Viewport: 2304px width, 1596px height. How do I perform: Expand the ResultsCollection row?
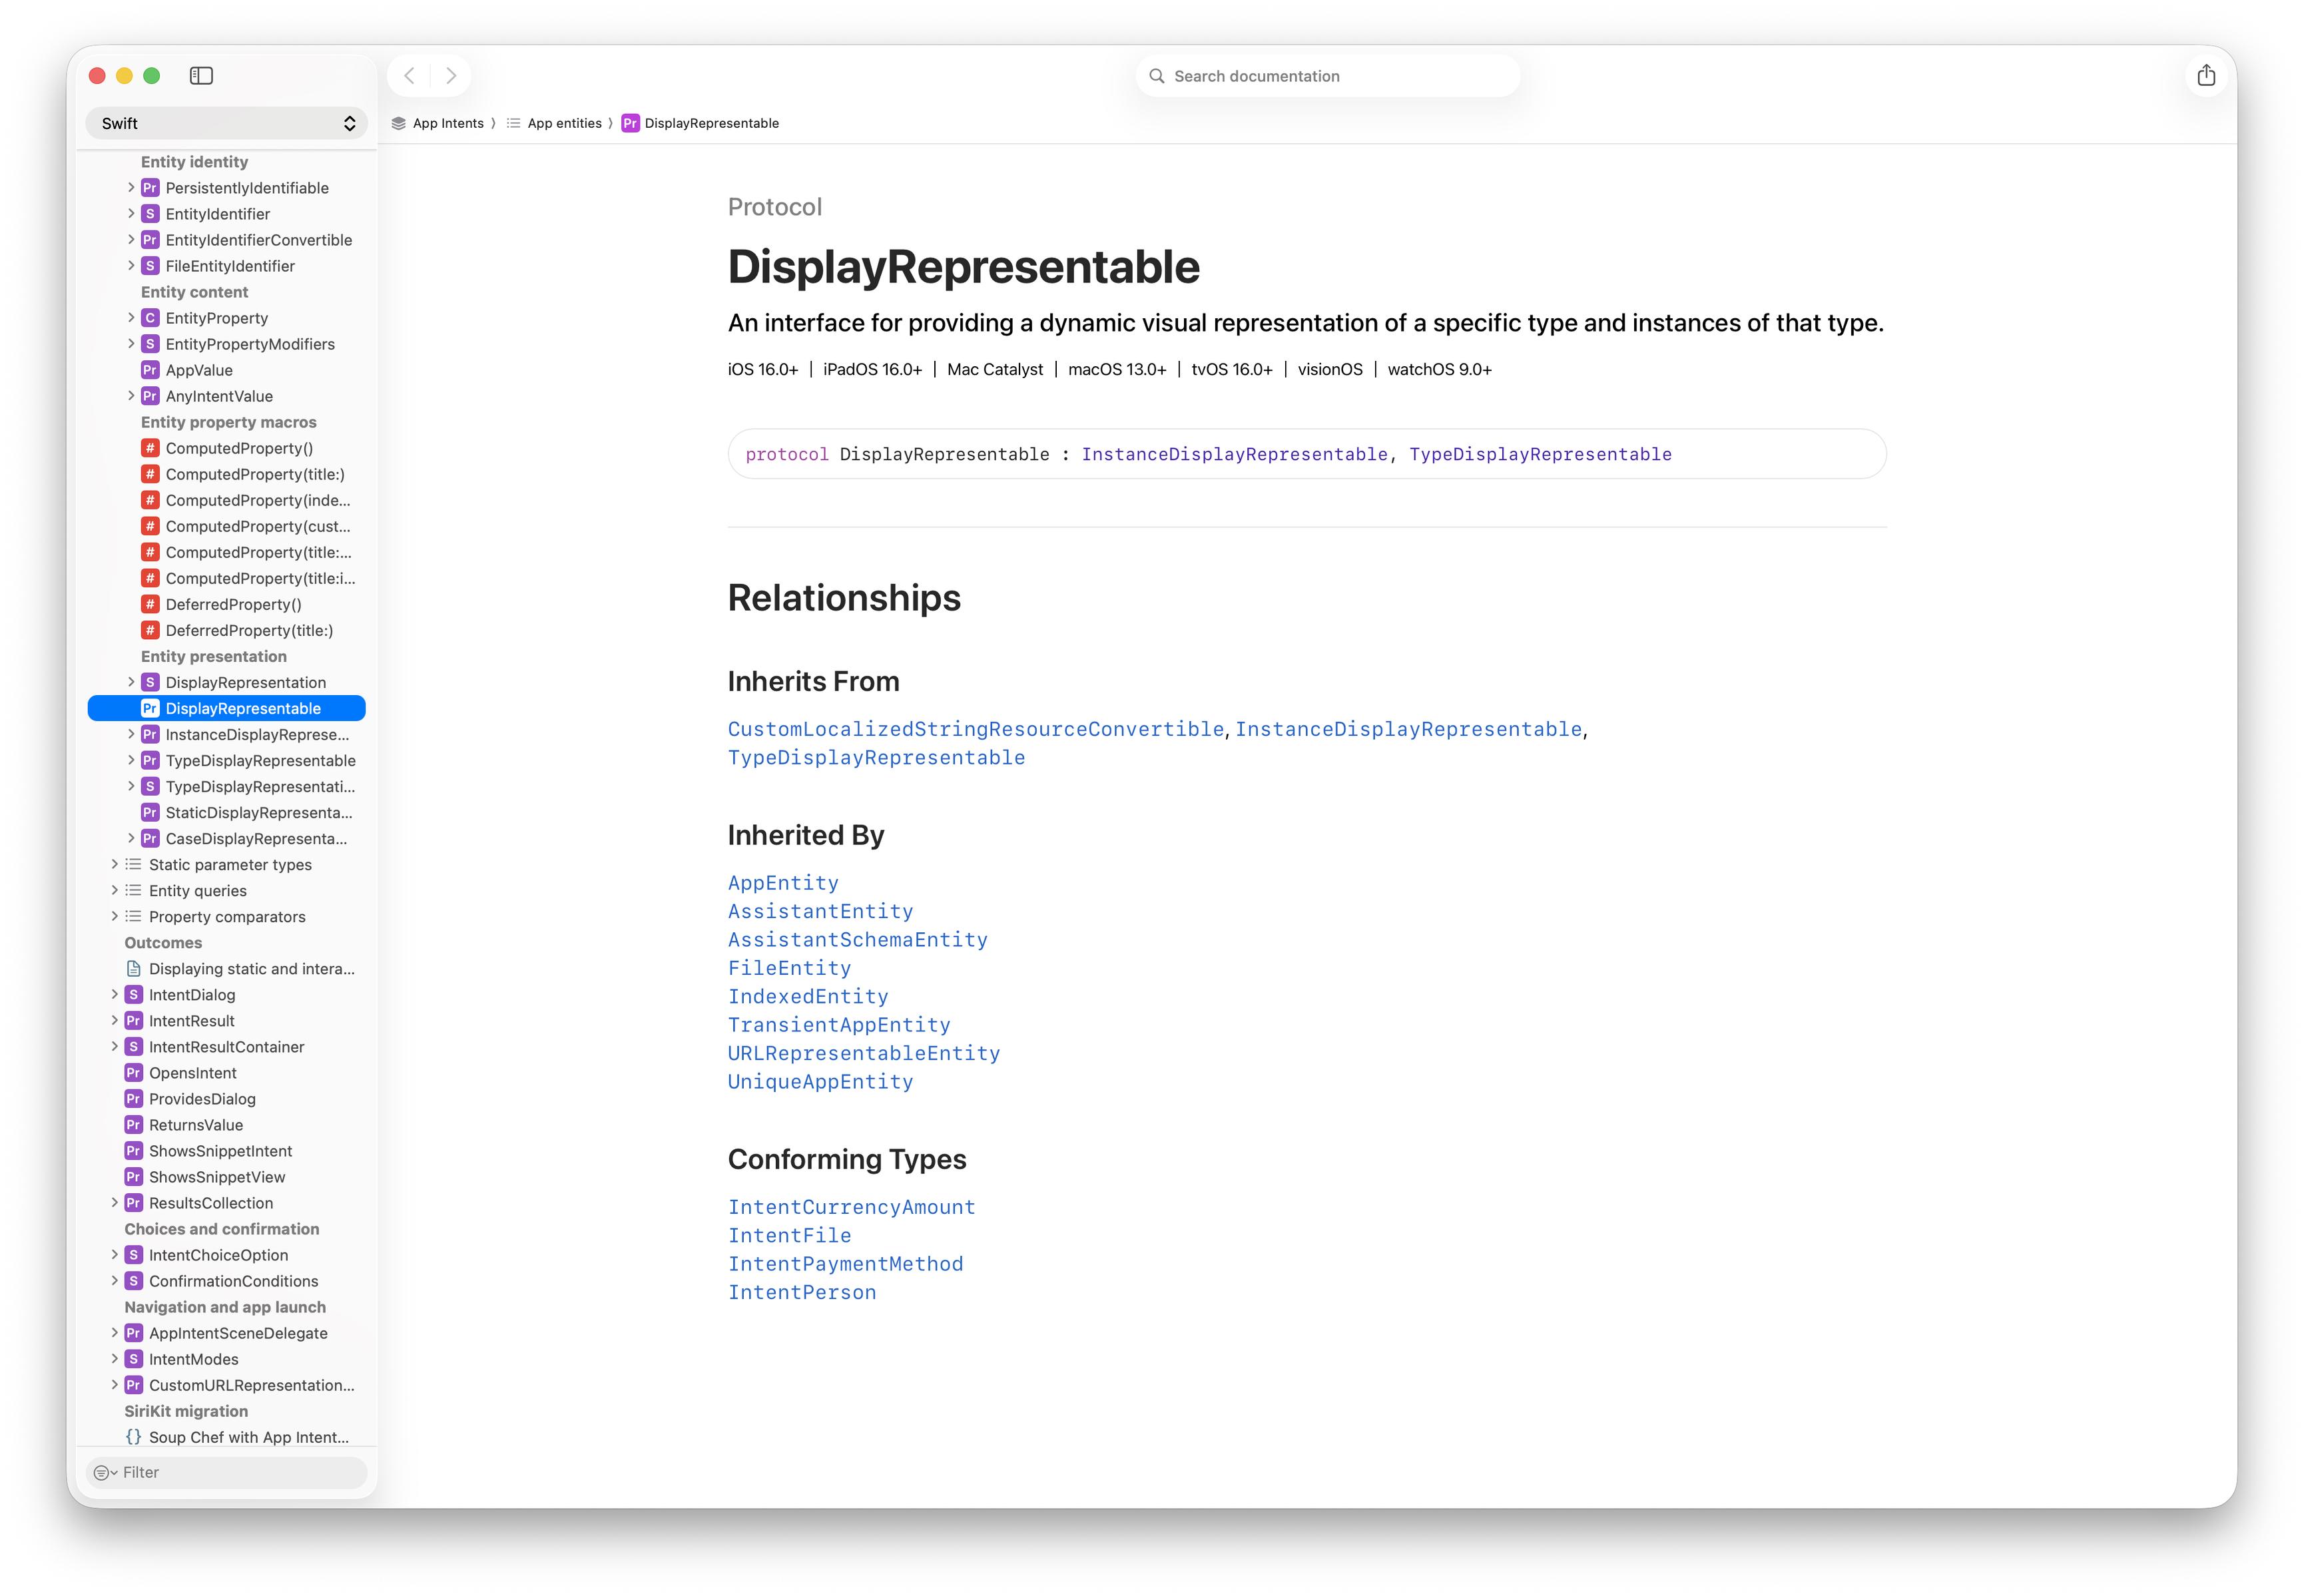pos(114,1202)
